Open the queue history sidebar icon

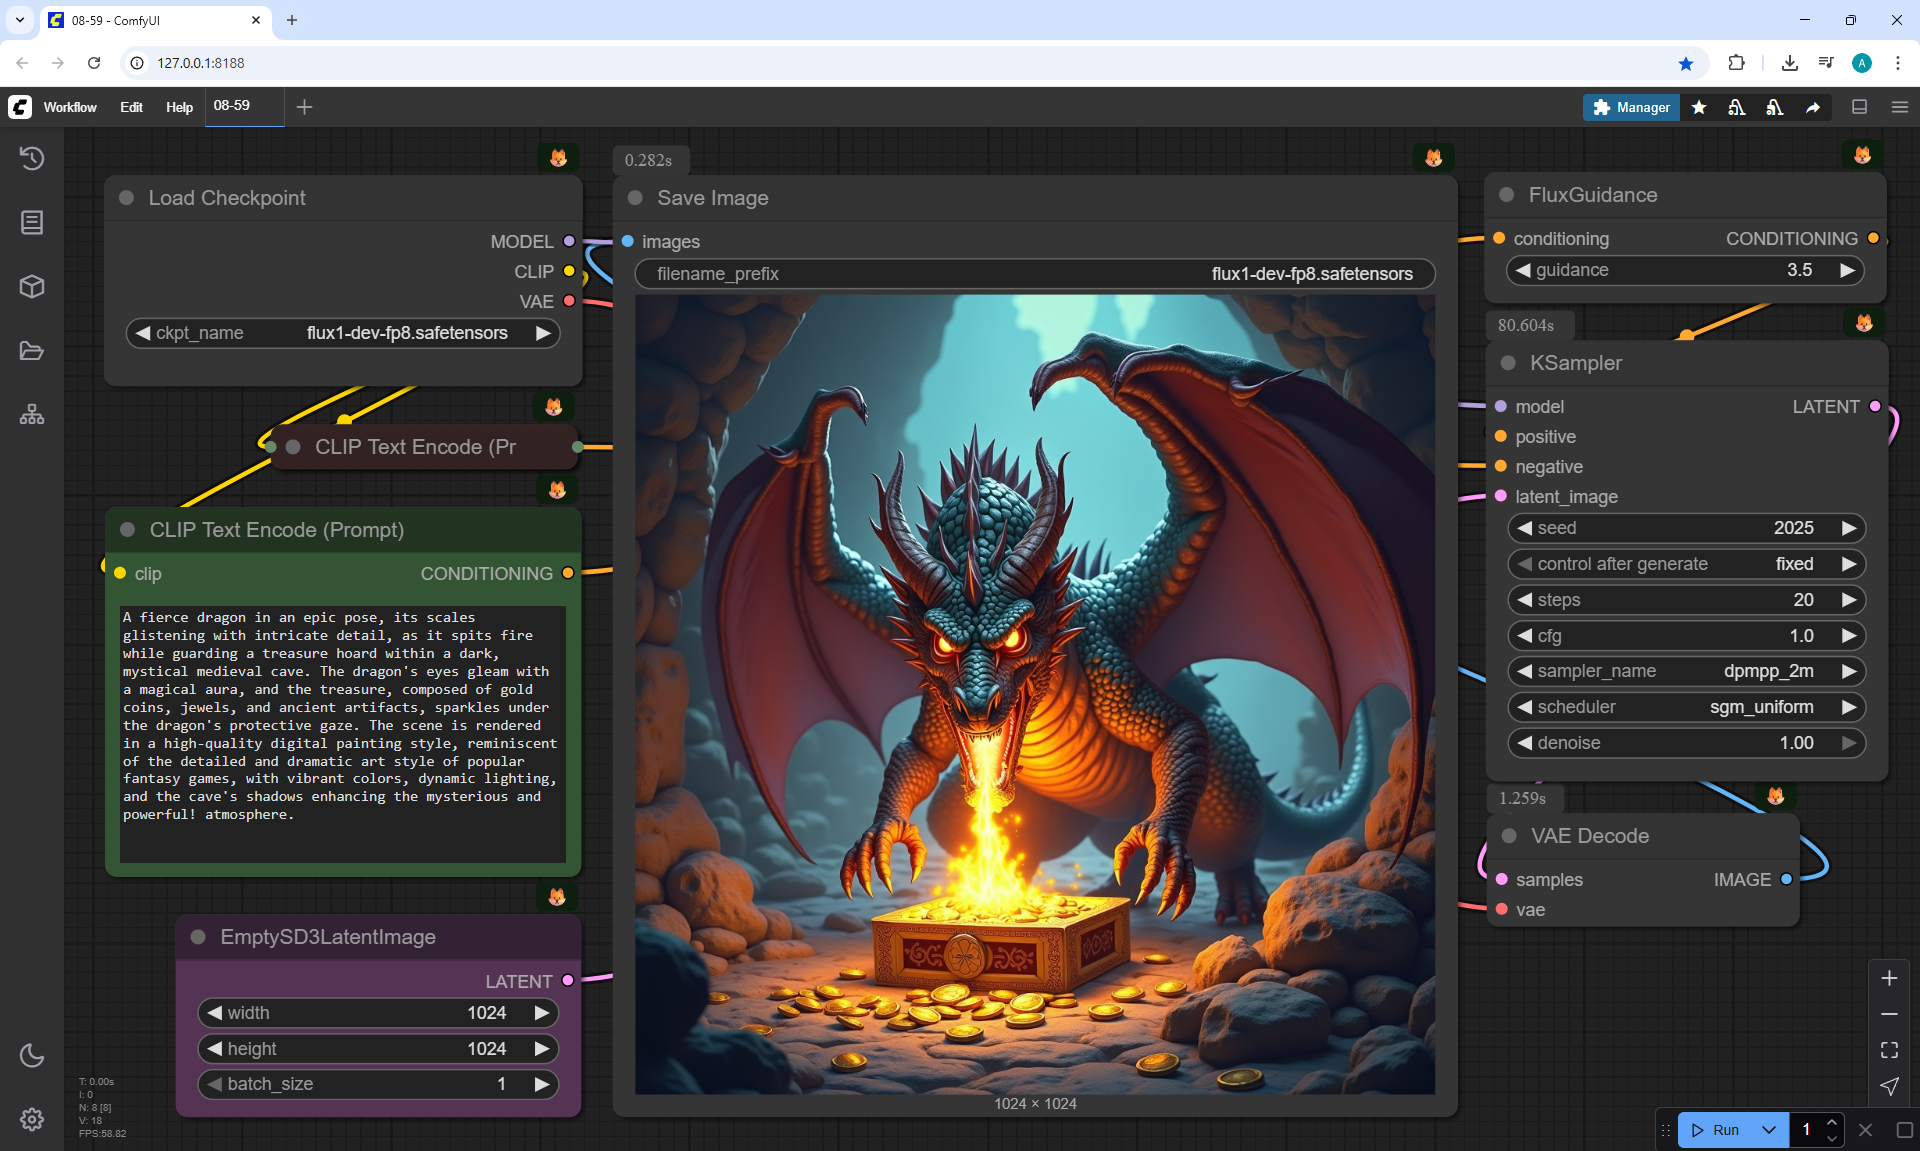click(32, 158)
